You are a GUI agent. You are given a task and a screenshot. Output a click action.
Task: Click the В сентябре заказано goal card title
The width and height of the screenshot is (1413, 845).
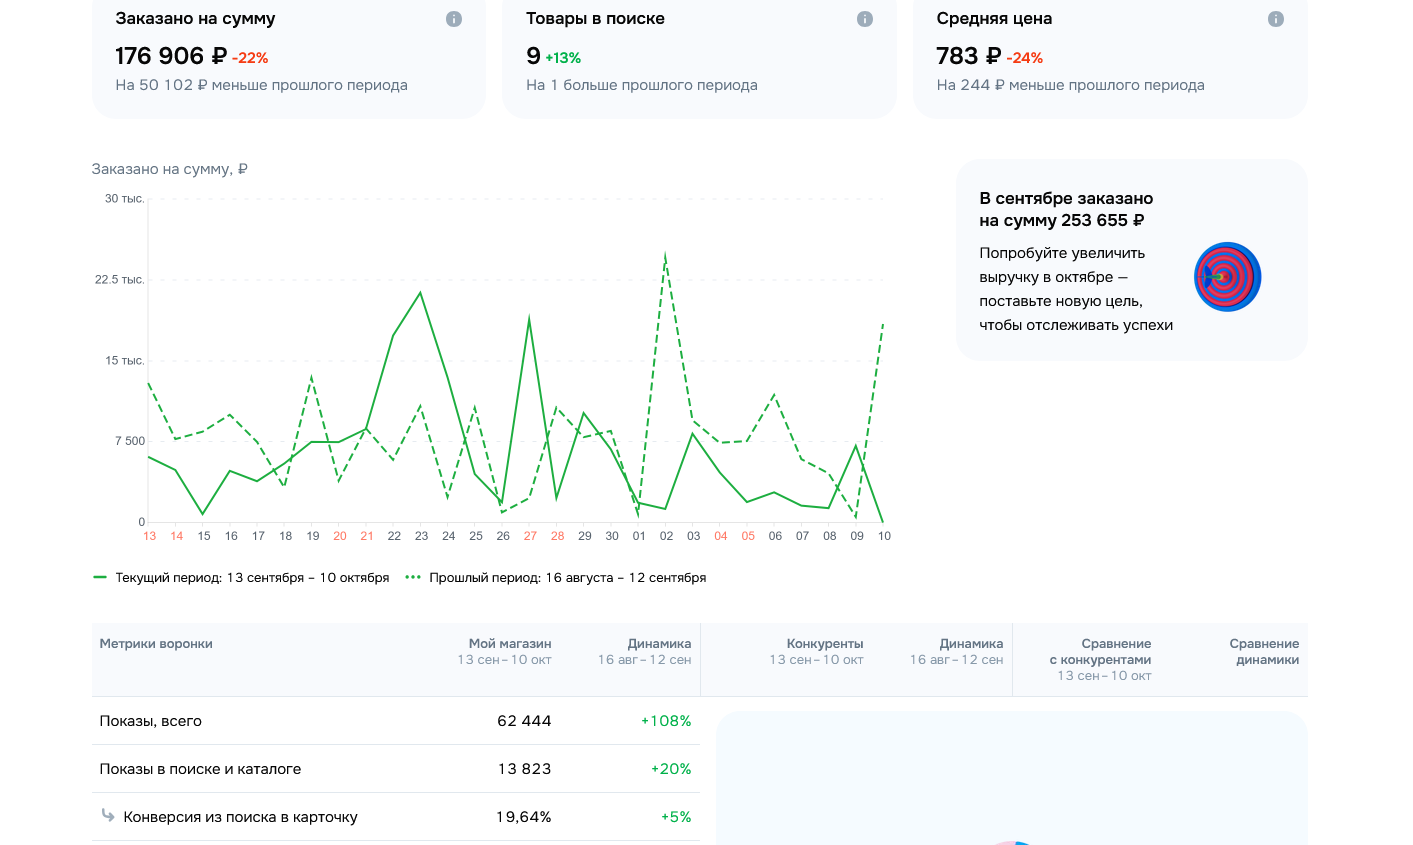pyautogui.click(x=1066, y=209)
